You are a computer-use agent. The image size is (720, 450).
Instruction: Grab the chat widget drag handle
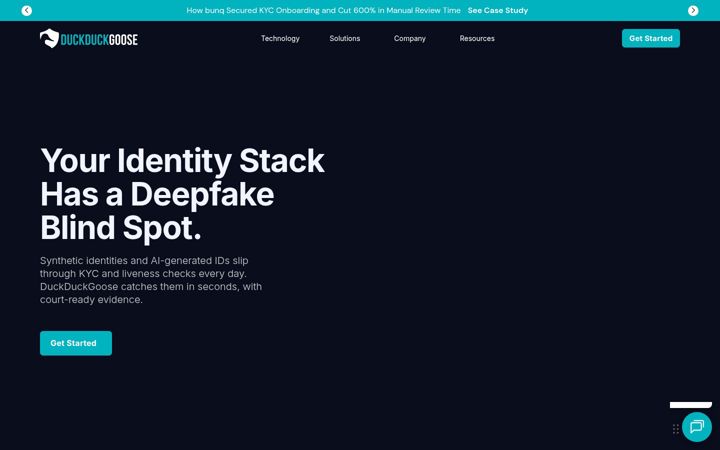[675, 429]
